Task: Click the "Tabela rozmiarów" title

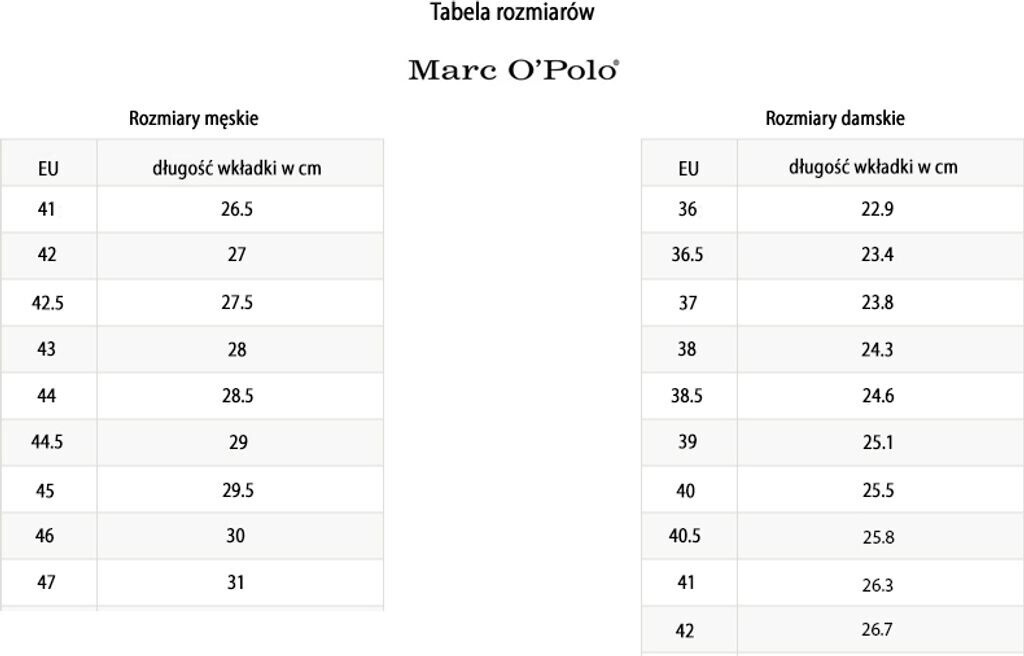Action: click(x=512, y=13)
